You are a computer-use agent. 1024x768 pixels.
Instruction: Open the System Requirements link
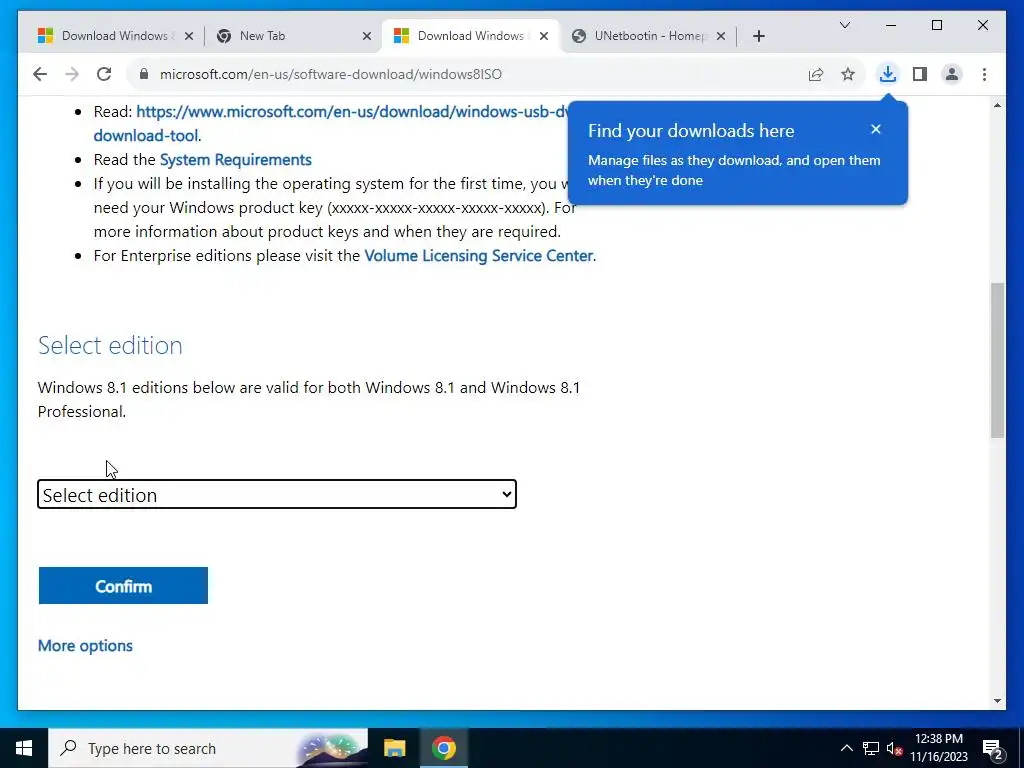tap(236, 160)
